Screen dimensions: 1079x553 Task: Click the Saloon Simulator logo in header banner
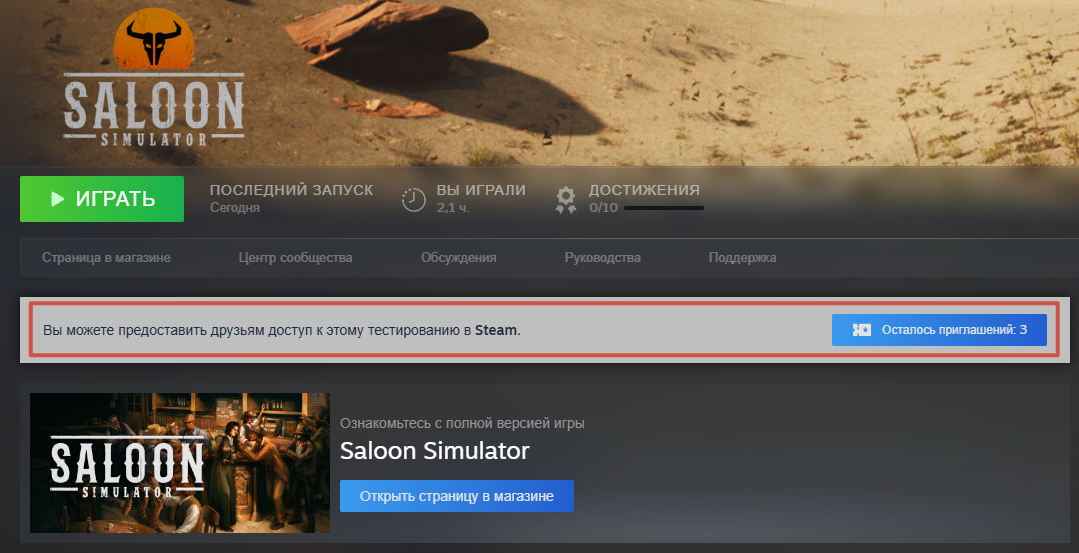click(154, 76)
